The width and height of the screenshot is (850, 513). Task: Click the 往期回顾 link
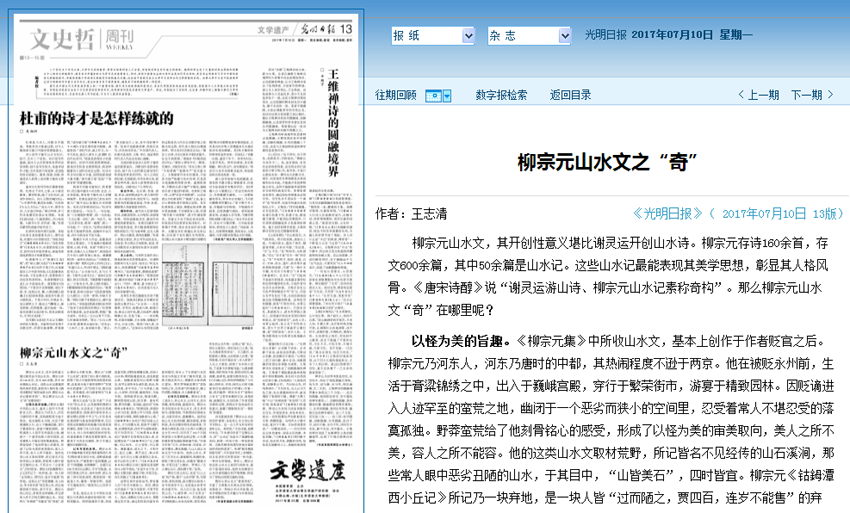click(395, 95)
